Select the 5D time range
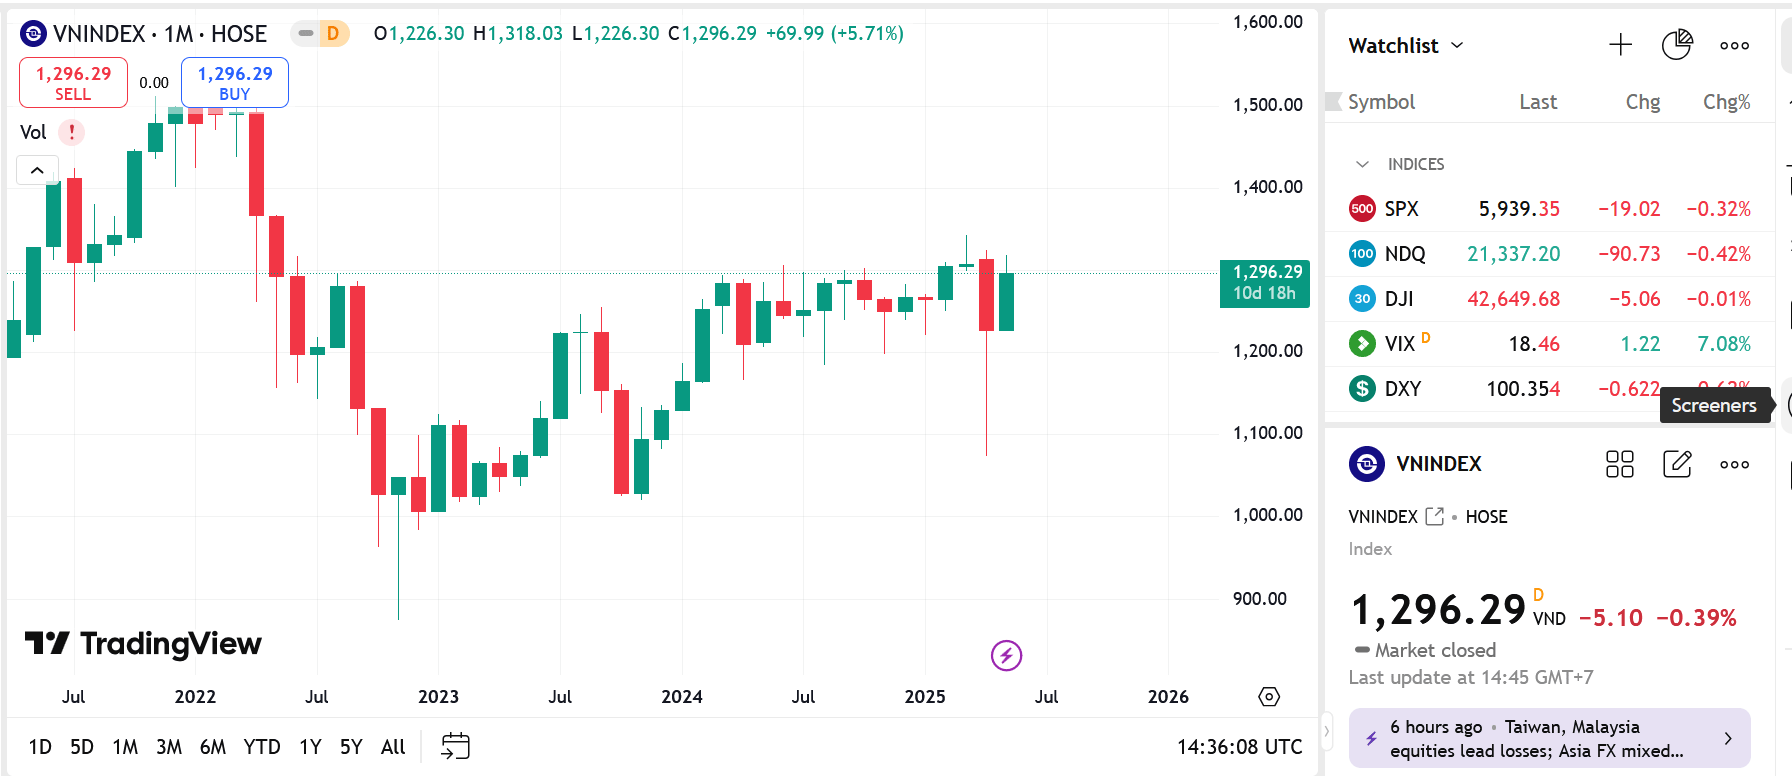 click(82, 747)
